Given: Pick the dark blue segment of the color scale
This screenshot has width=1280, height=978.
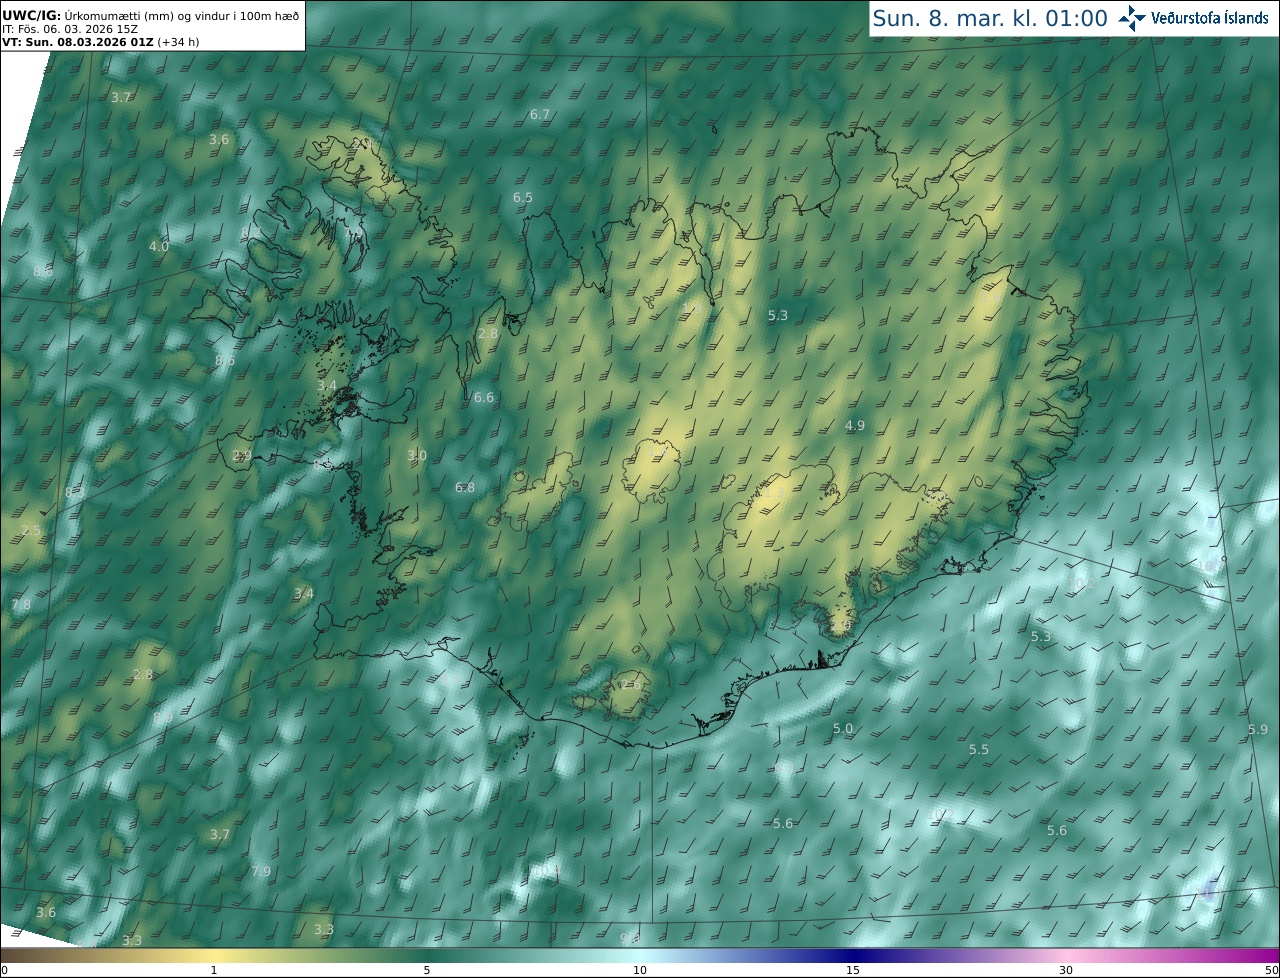Looking at the screenshot, I should [853, 956].
